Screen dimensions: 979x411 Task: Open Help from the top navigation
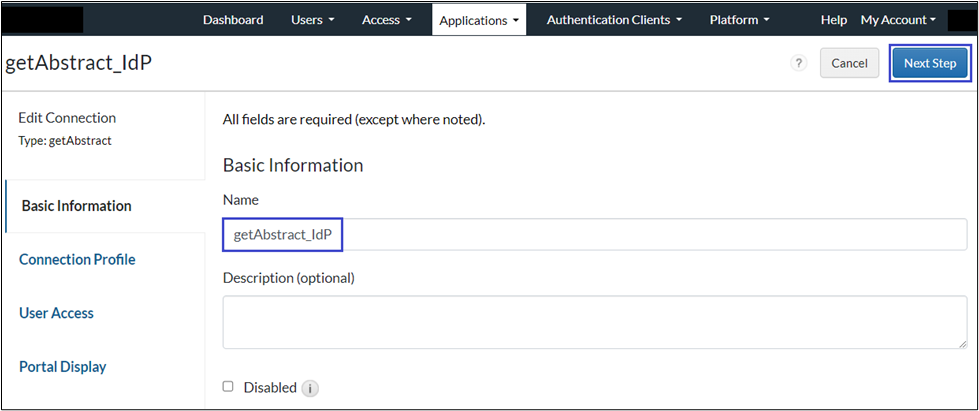pos(833,19)
